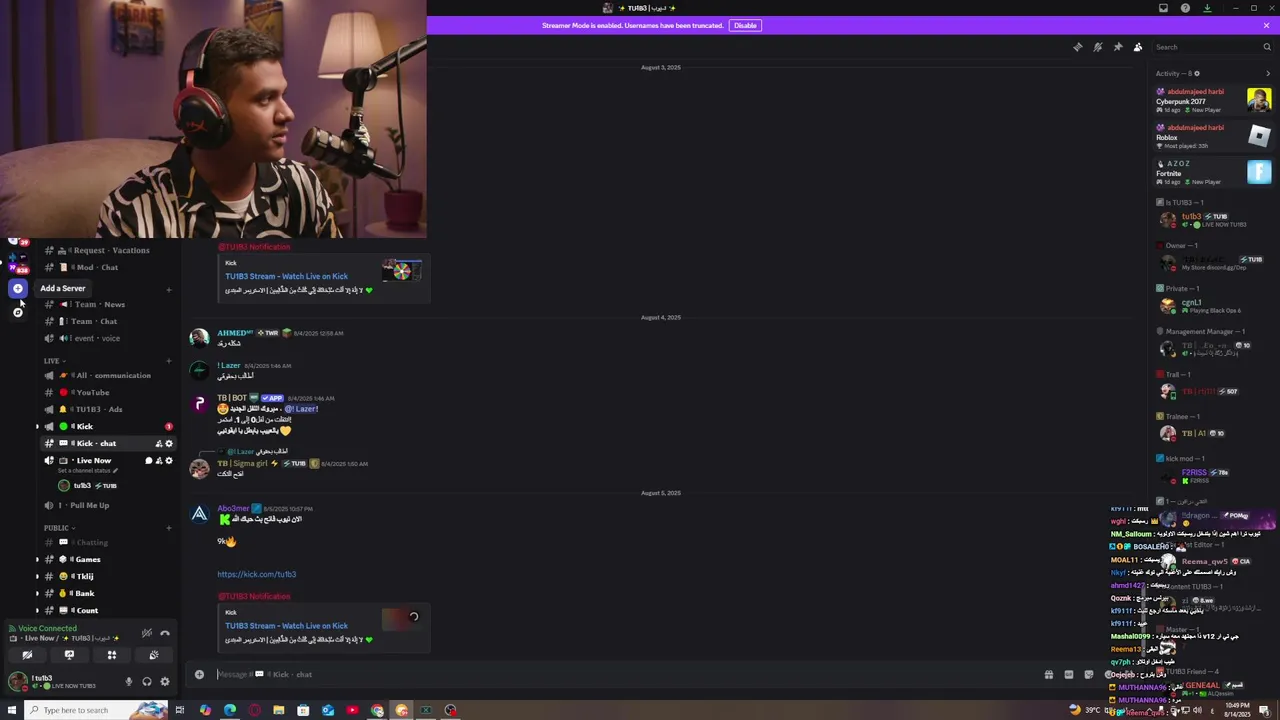This screenshot has height=720, width=1280.
Task: Disconnect from voice call
Action: pos(165,632)
